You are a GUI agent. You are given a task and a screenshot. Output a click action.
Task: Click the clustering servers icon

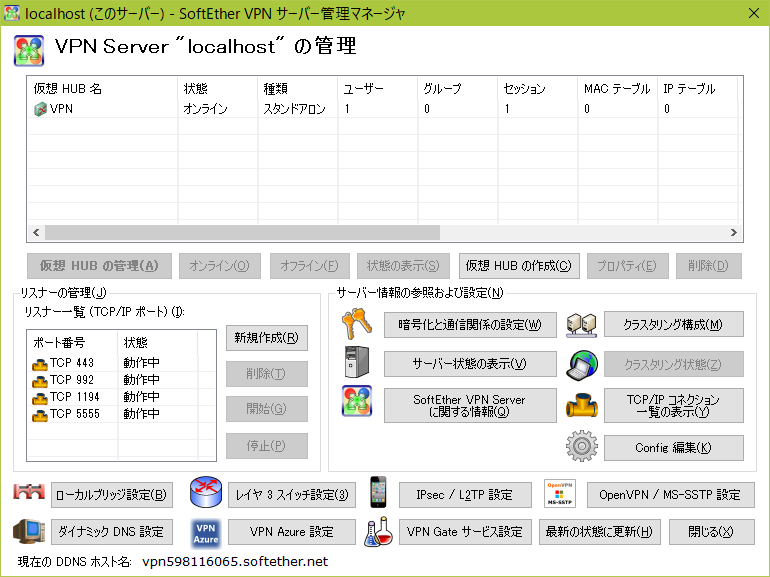(x=581, y=325)
